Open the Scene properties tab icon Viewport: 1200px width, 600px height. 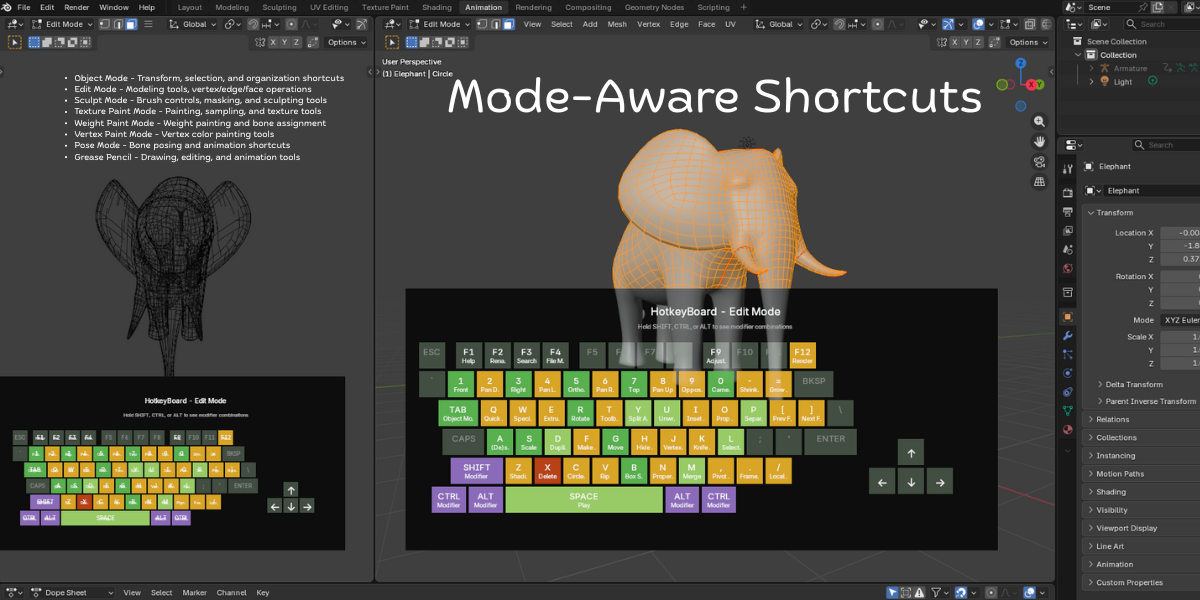coord(1068,250)
